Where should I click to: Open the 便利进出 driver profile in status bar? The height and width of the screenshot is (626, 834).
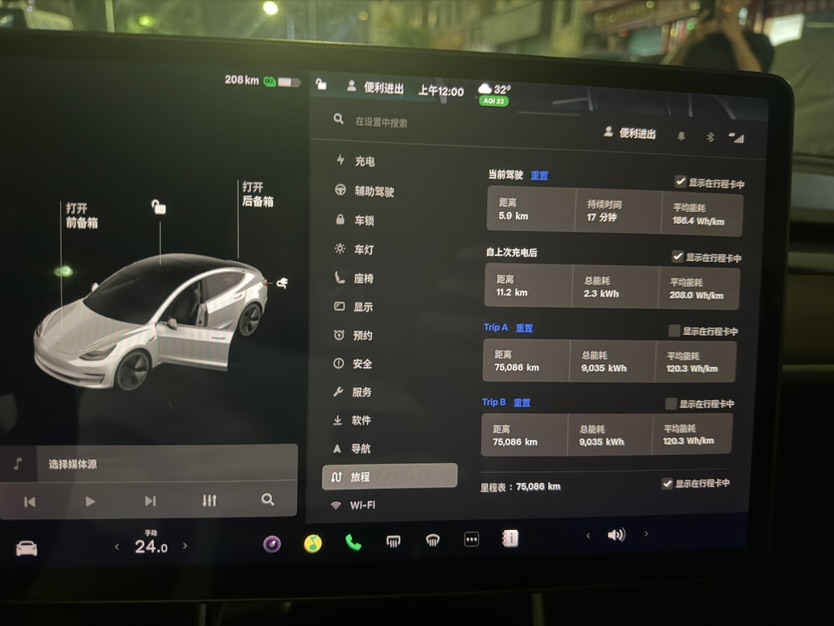coord(376,87)
